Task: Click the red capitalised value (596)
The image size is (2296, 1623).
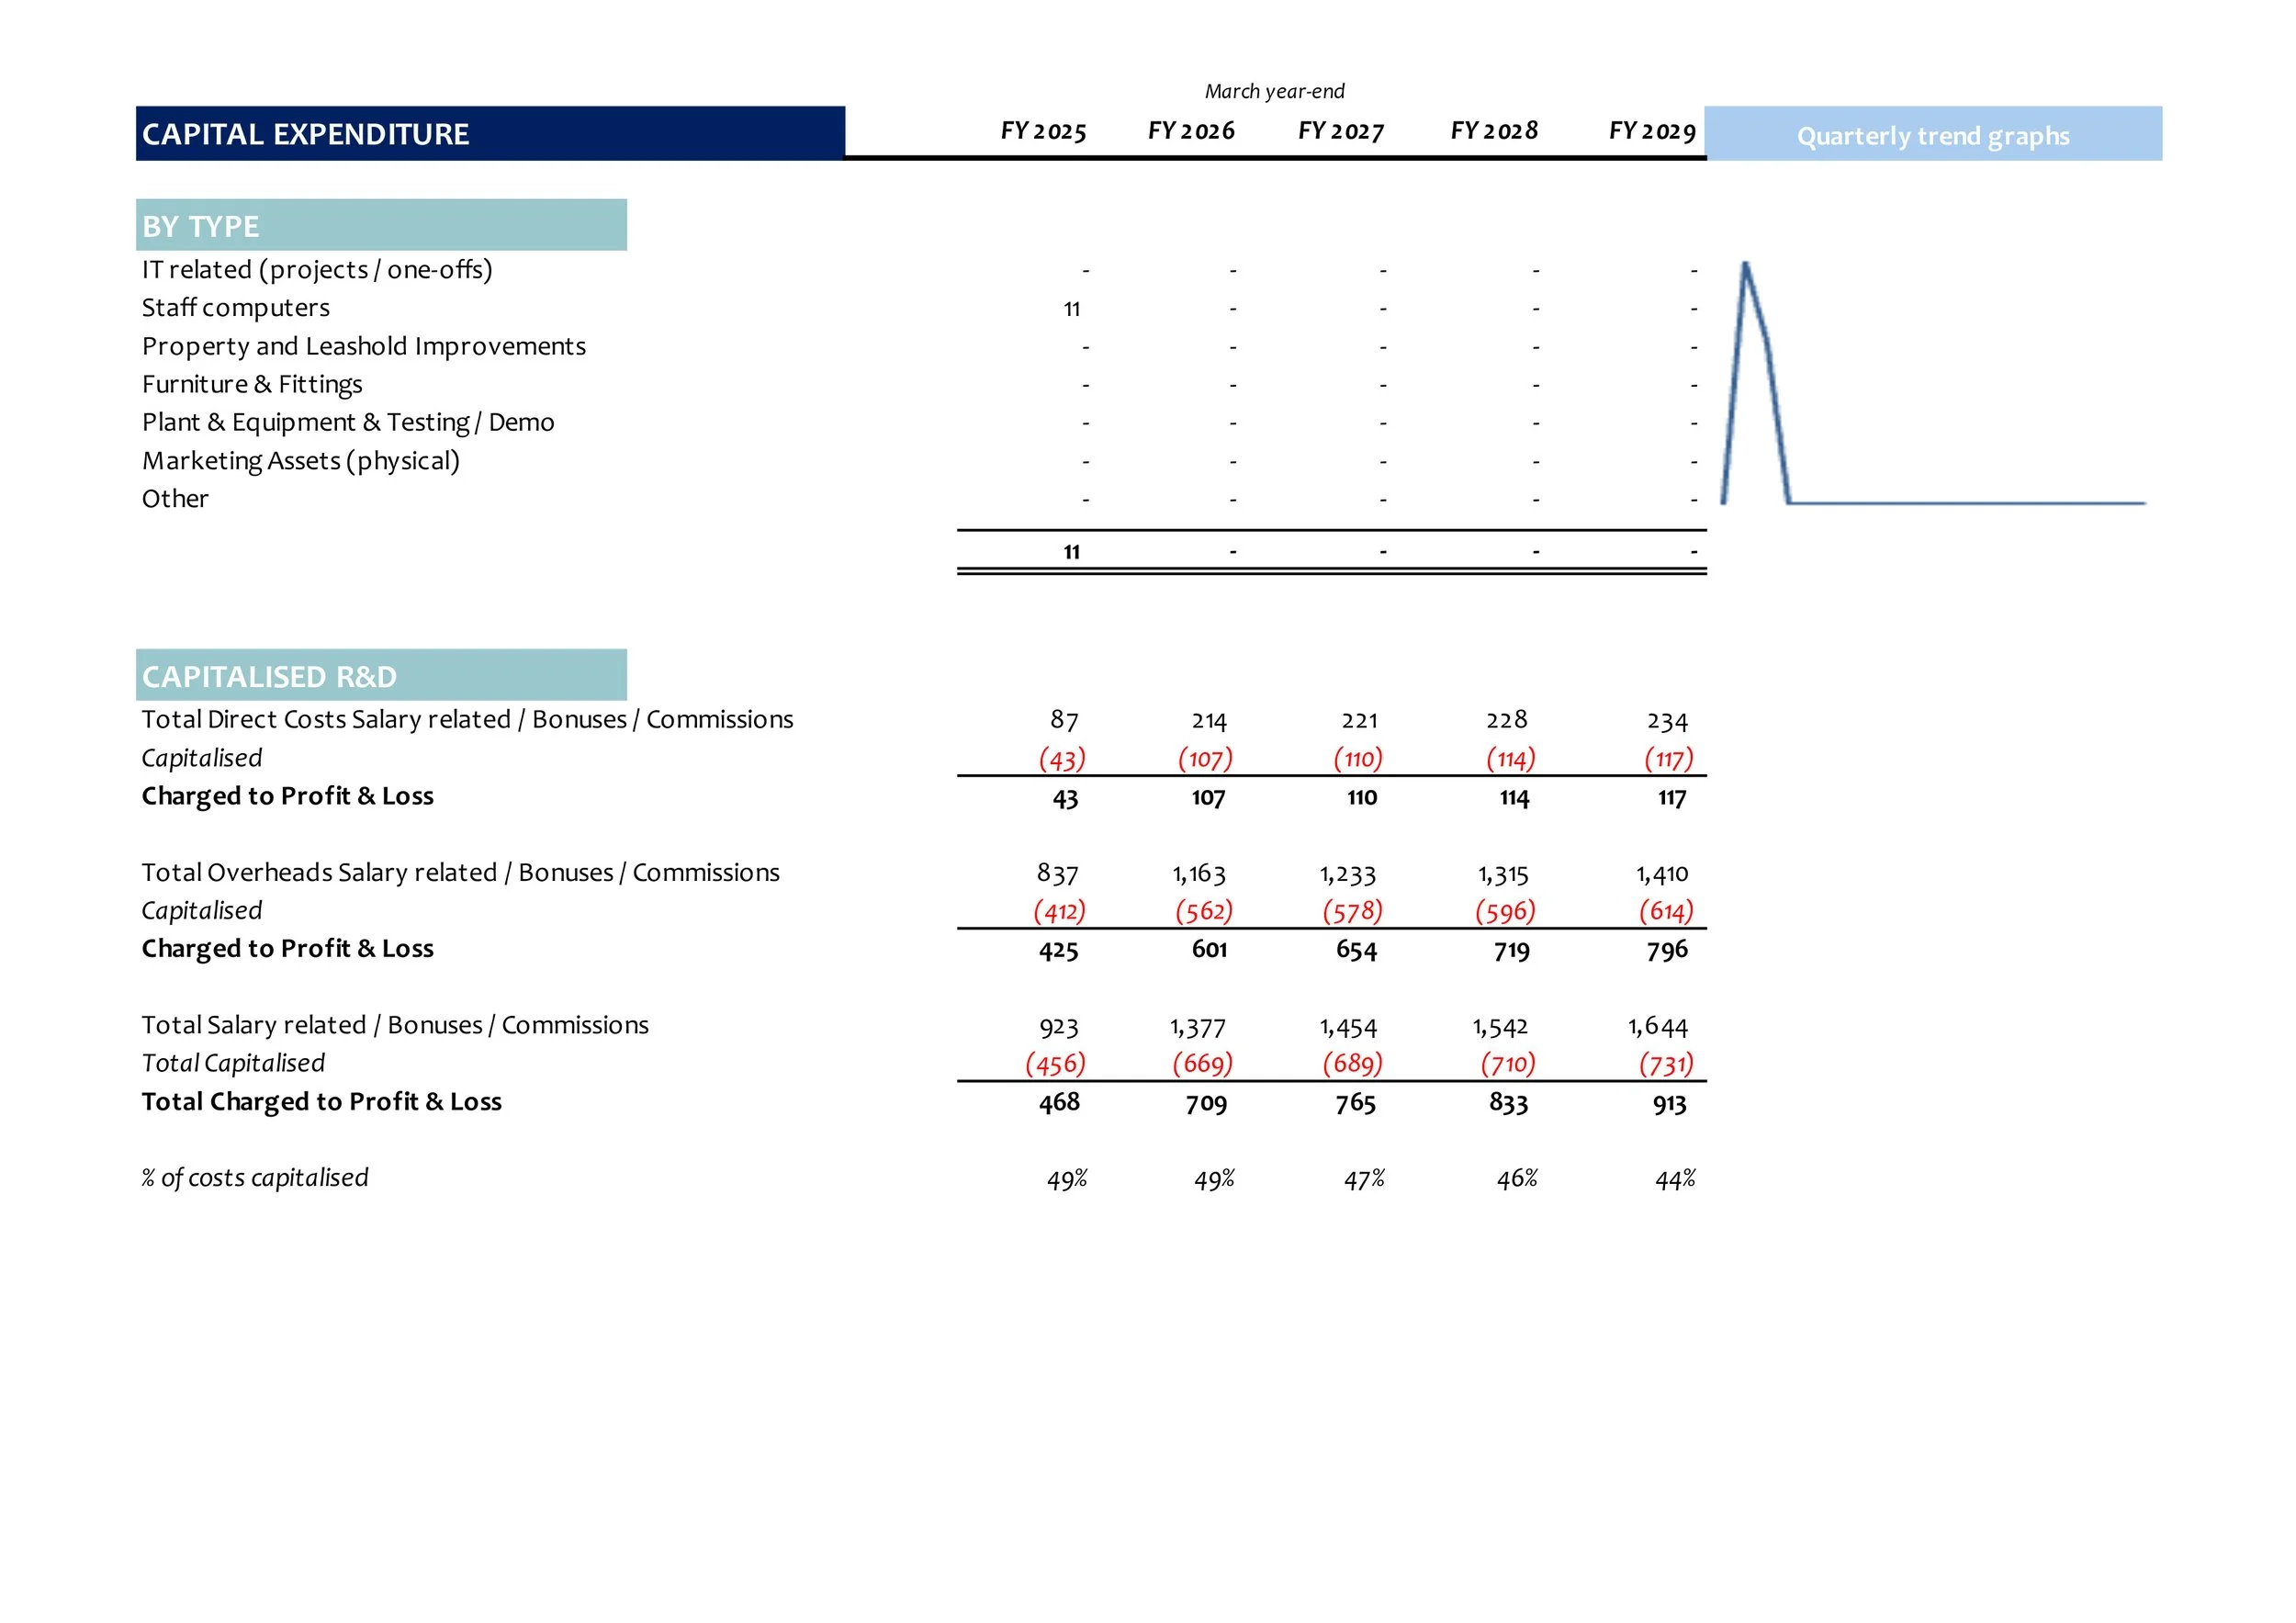Action: (x=1505, y=911)
